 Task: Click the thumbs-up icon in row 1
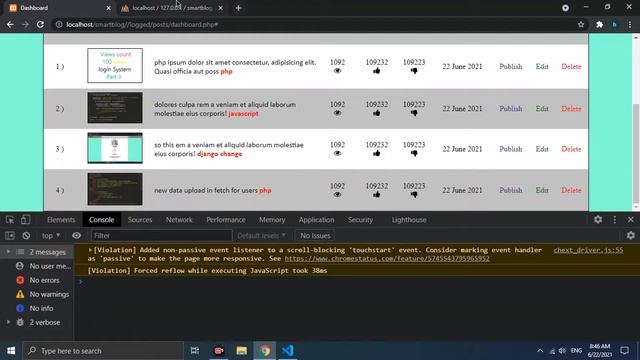coord(376,71)
